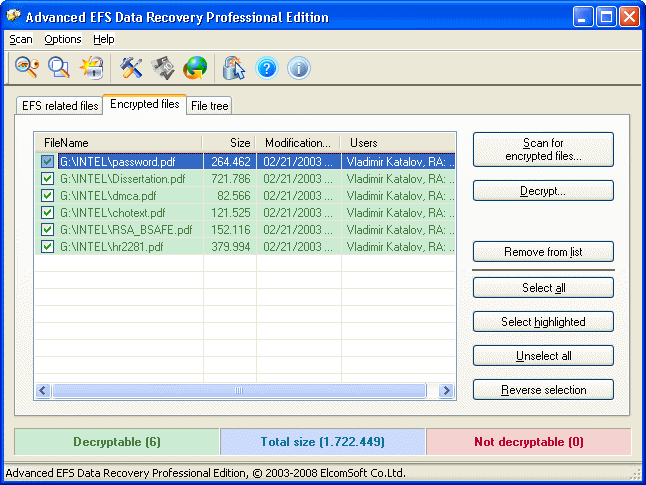Screen dimensions: 646x485
Task: Switch to the EFS related files tab
Action: (x=60, y=106)
